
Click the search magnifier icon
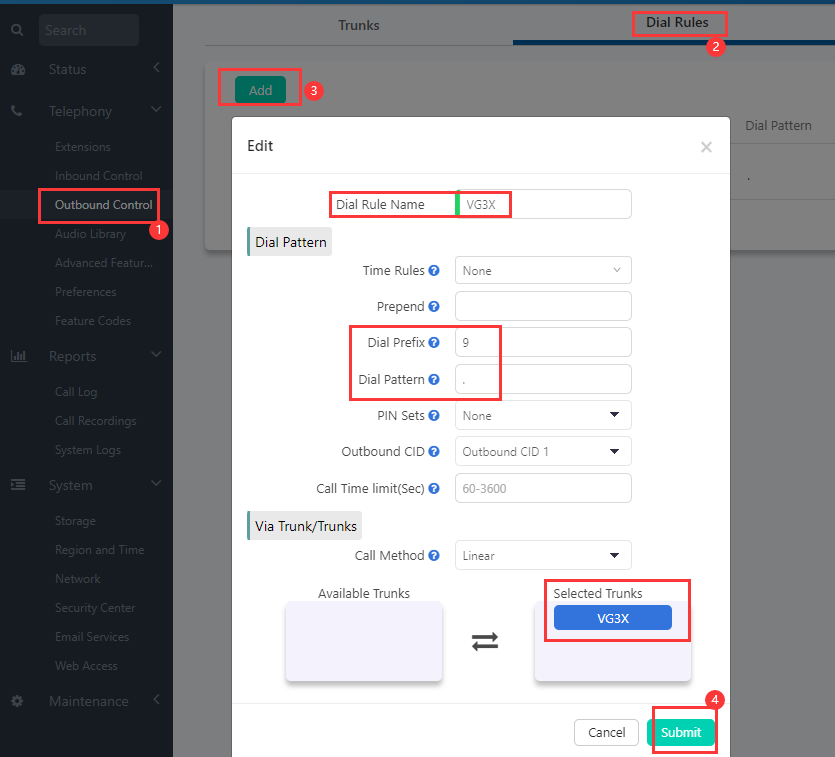[17, 30]
